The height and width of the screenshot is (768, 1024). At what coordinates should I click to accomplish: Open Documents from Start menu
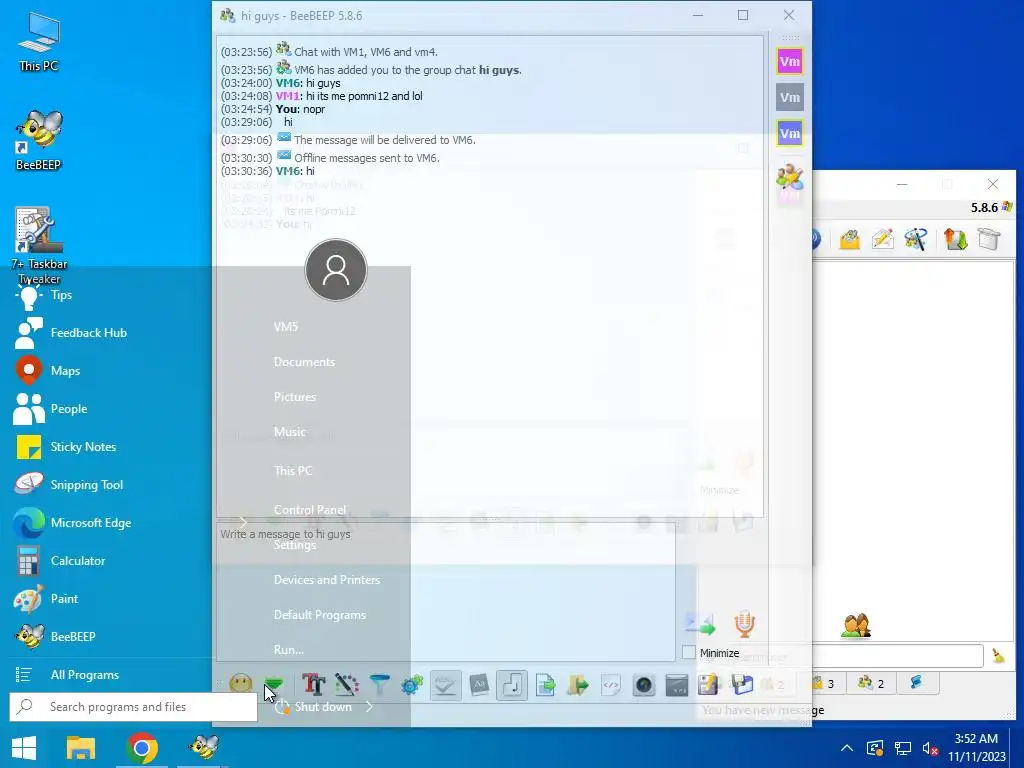(x=304, y=362)
